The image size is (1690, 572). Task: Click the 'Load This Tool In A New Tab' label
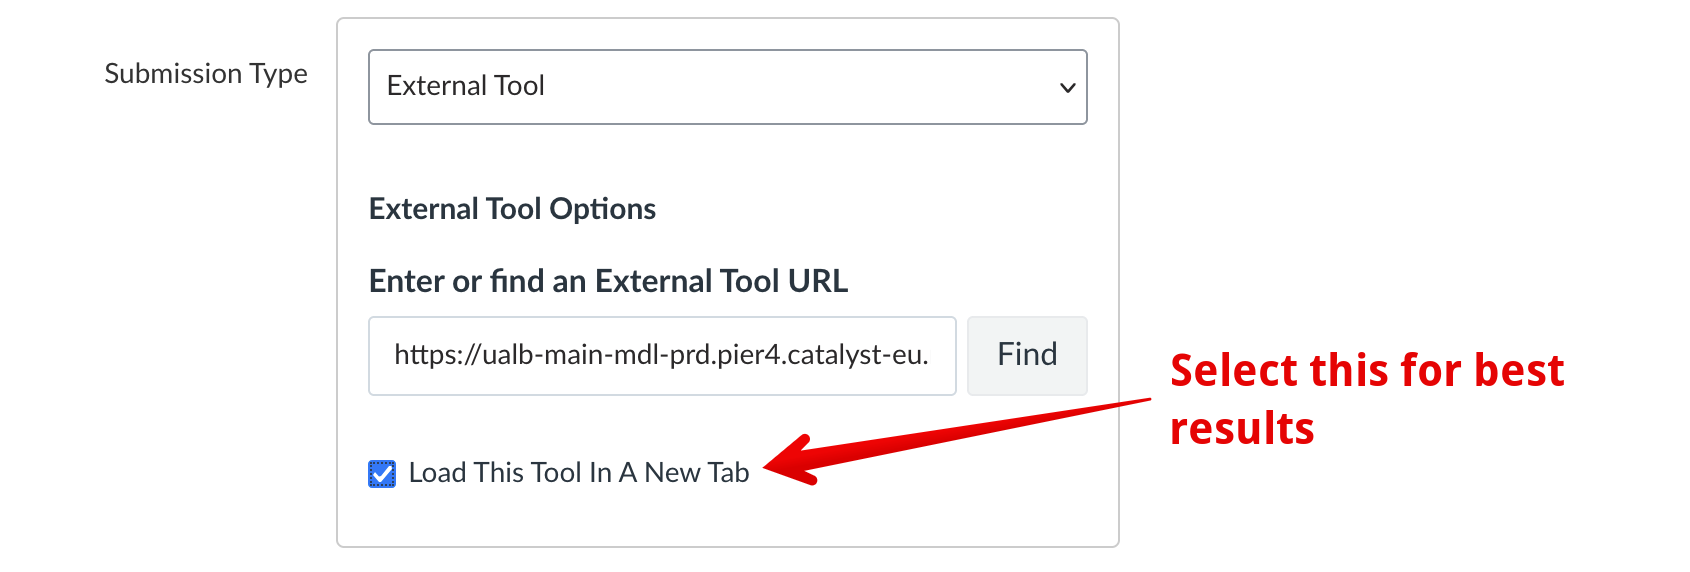tap(578, 473)
